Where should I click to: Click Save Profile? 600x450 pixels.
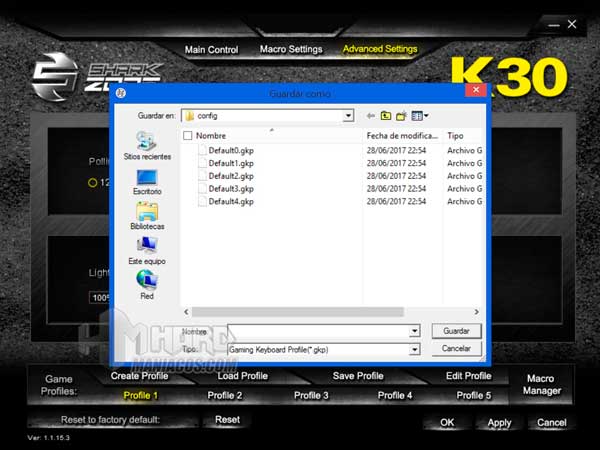tap(358, 376)
